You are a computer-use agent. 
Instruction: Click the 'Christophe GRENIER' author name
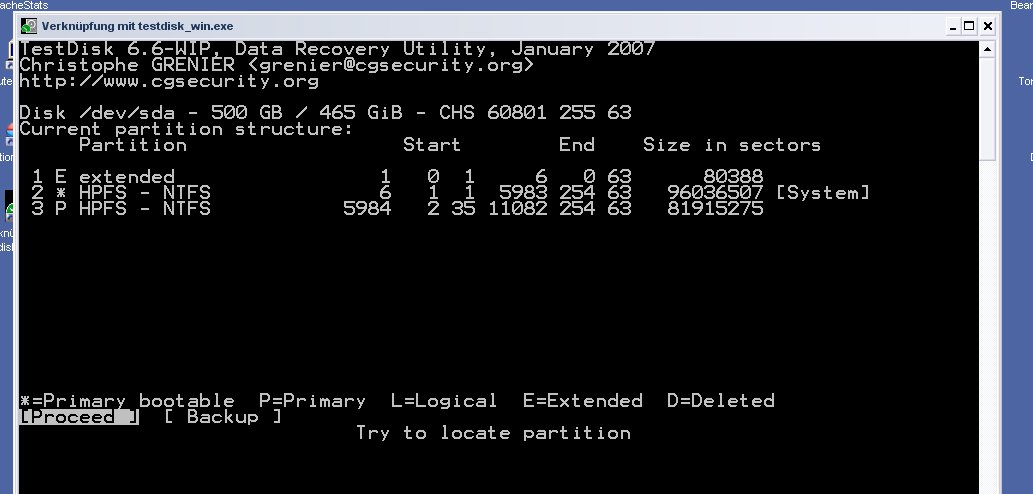[127, 65]
